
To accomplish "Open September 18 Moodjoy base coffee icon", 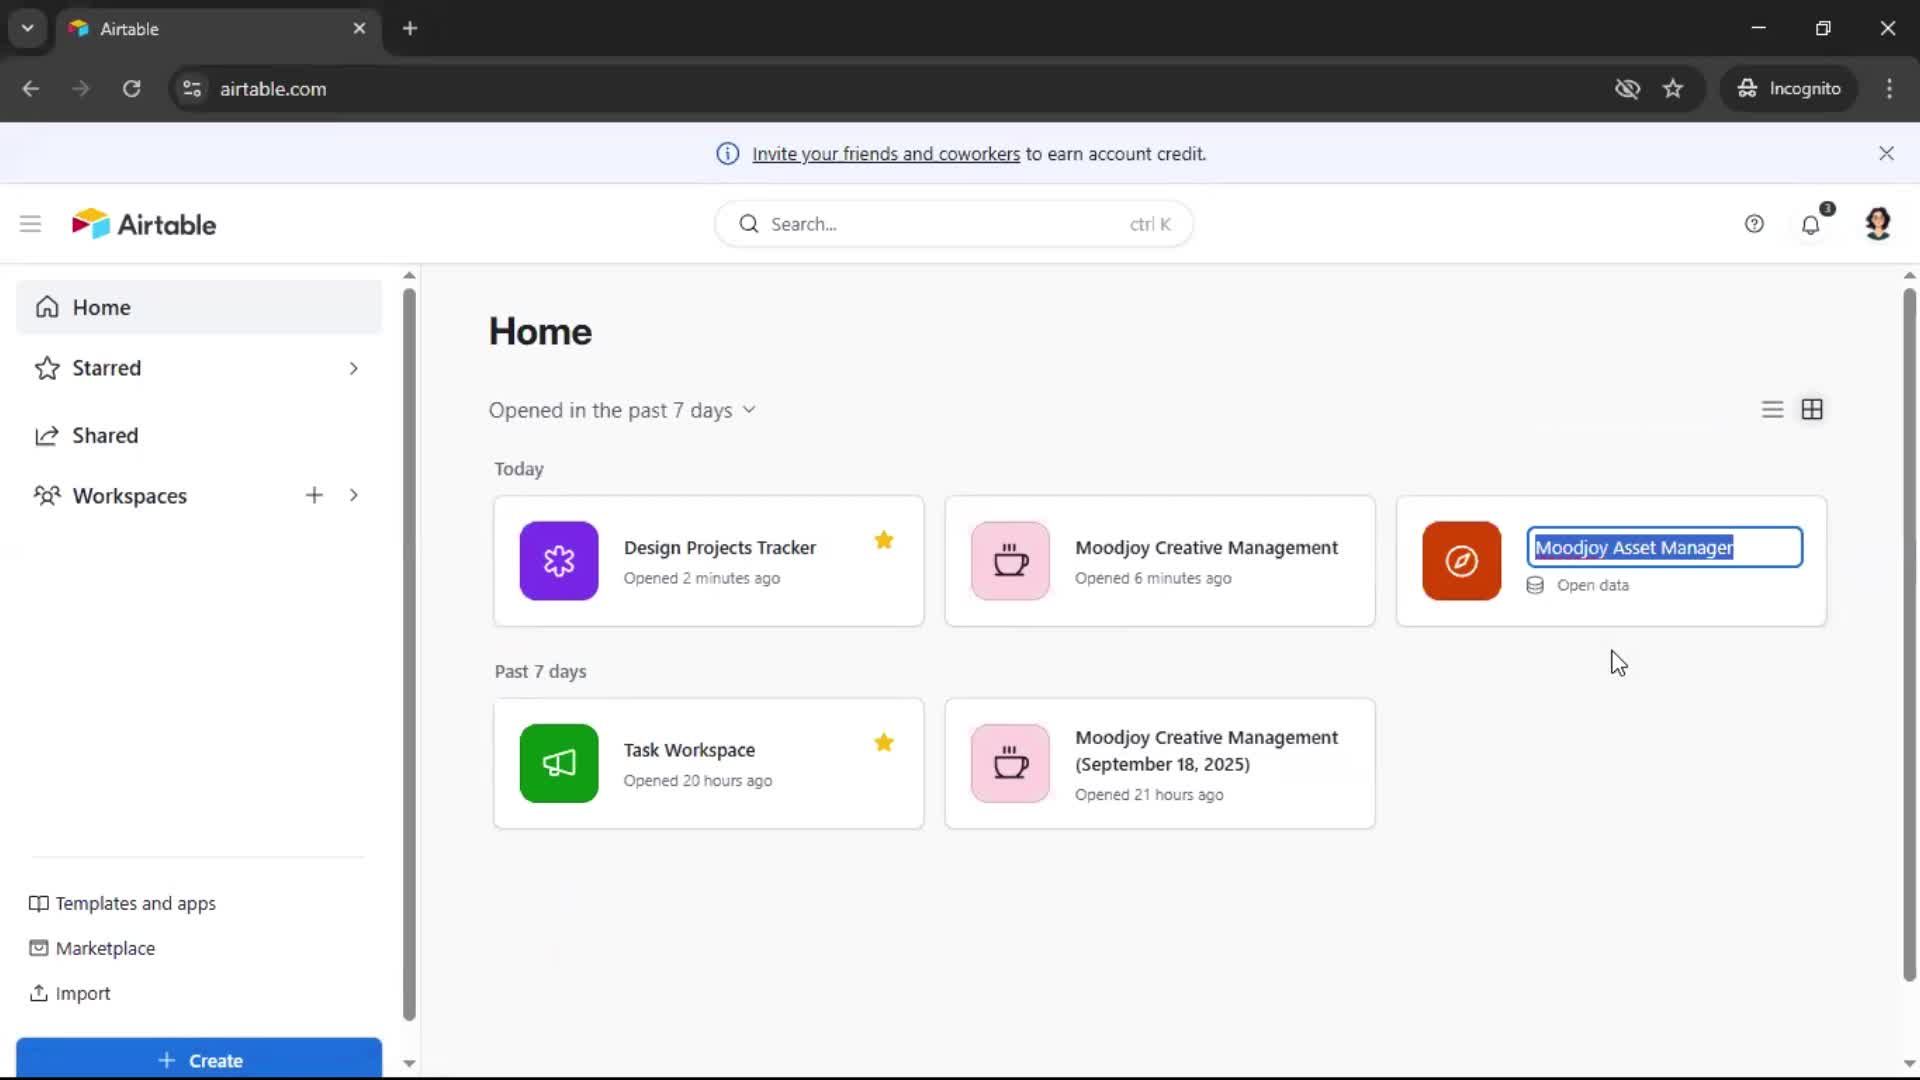I will coord(1010,763).
